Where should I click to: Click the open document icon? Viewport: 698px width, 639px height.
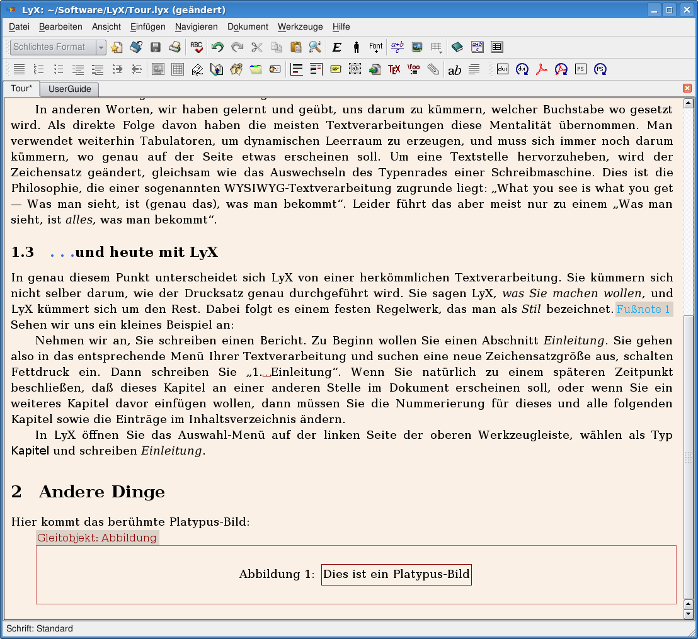pyautogui.click(x=136, y=47)
